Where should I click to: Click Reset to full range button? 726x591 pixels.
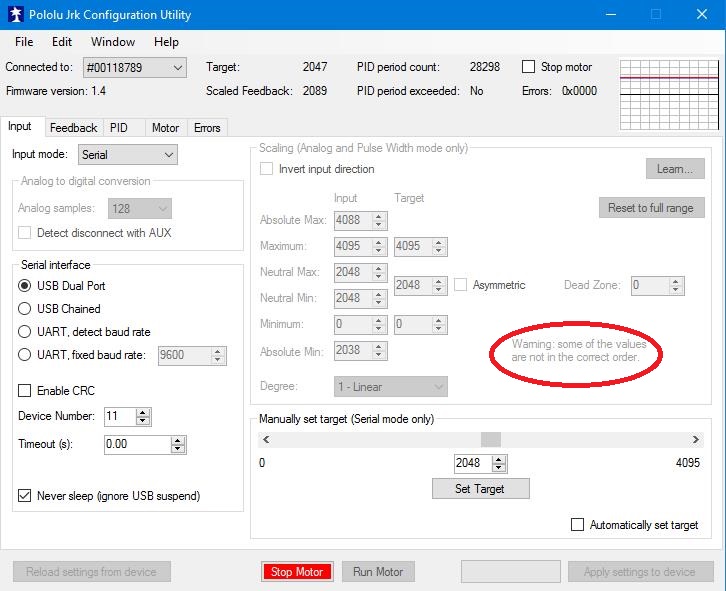[x=651, y=207]
